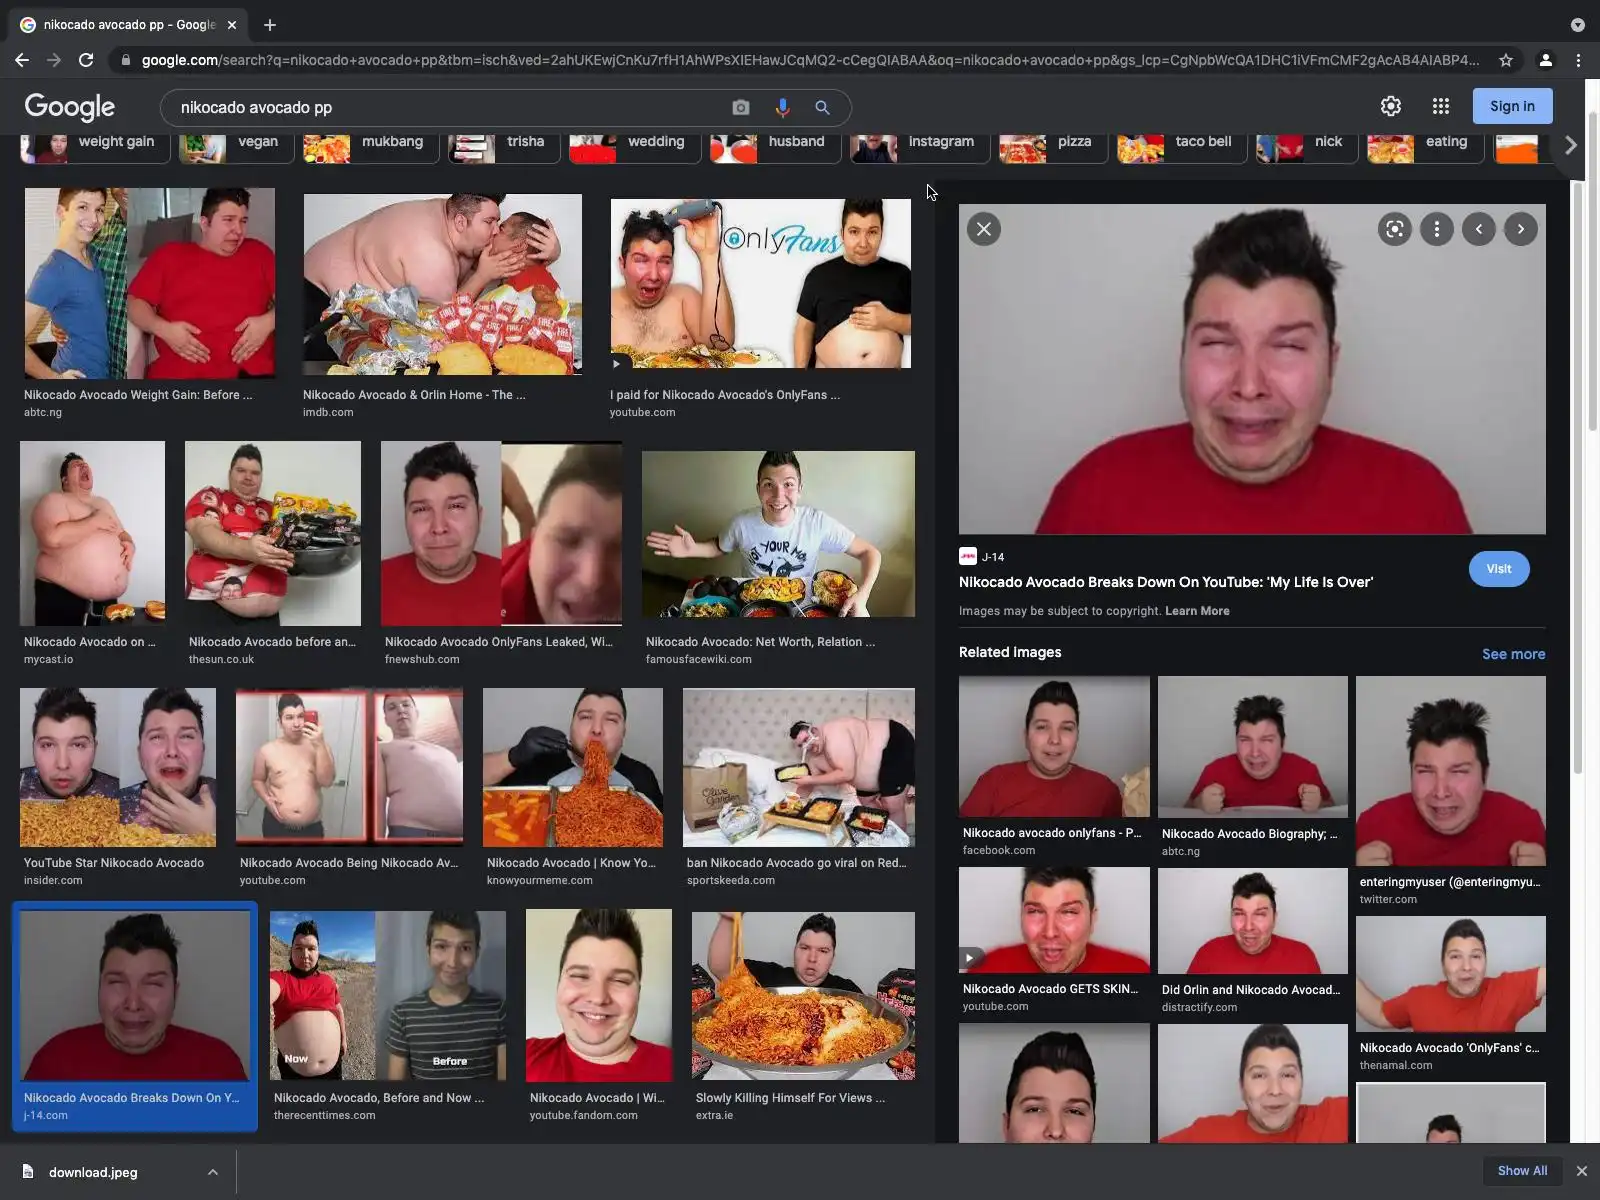Go forward in browser history
1600x1200 pixels.
pos(54,60)
